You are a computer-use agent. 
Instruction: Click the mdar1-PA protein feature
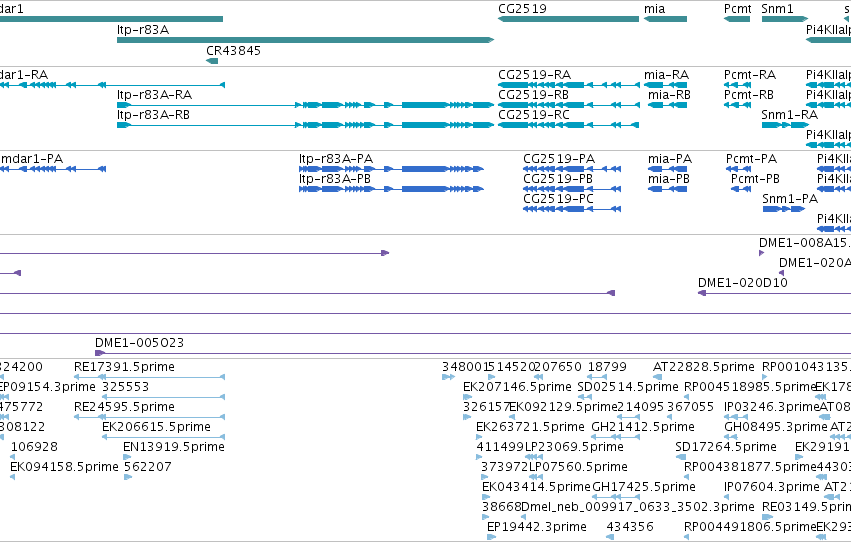point(53,169)
